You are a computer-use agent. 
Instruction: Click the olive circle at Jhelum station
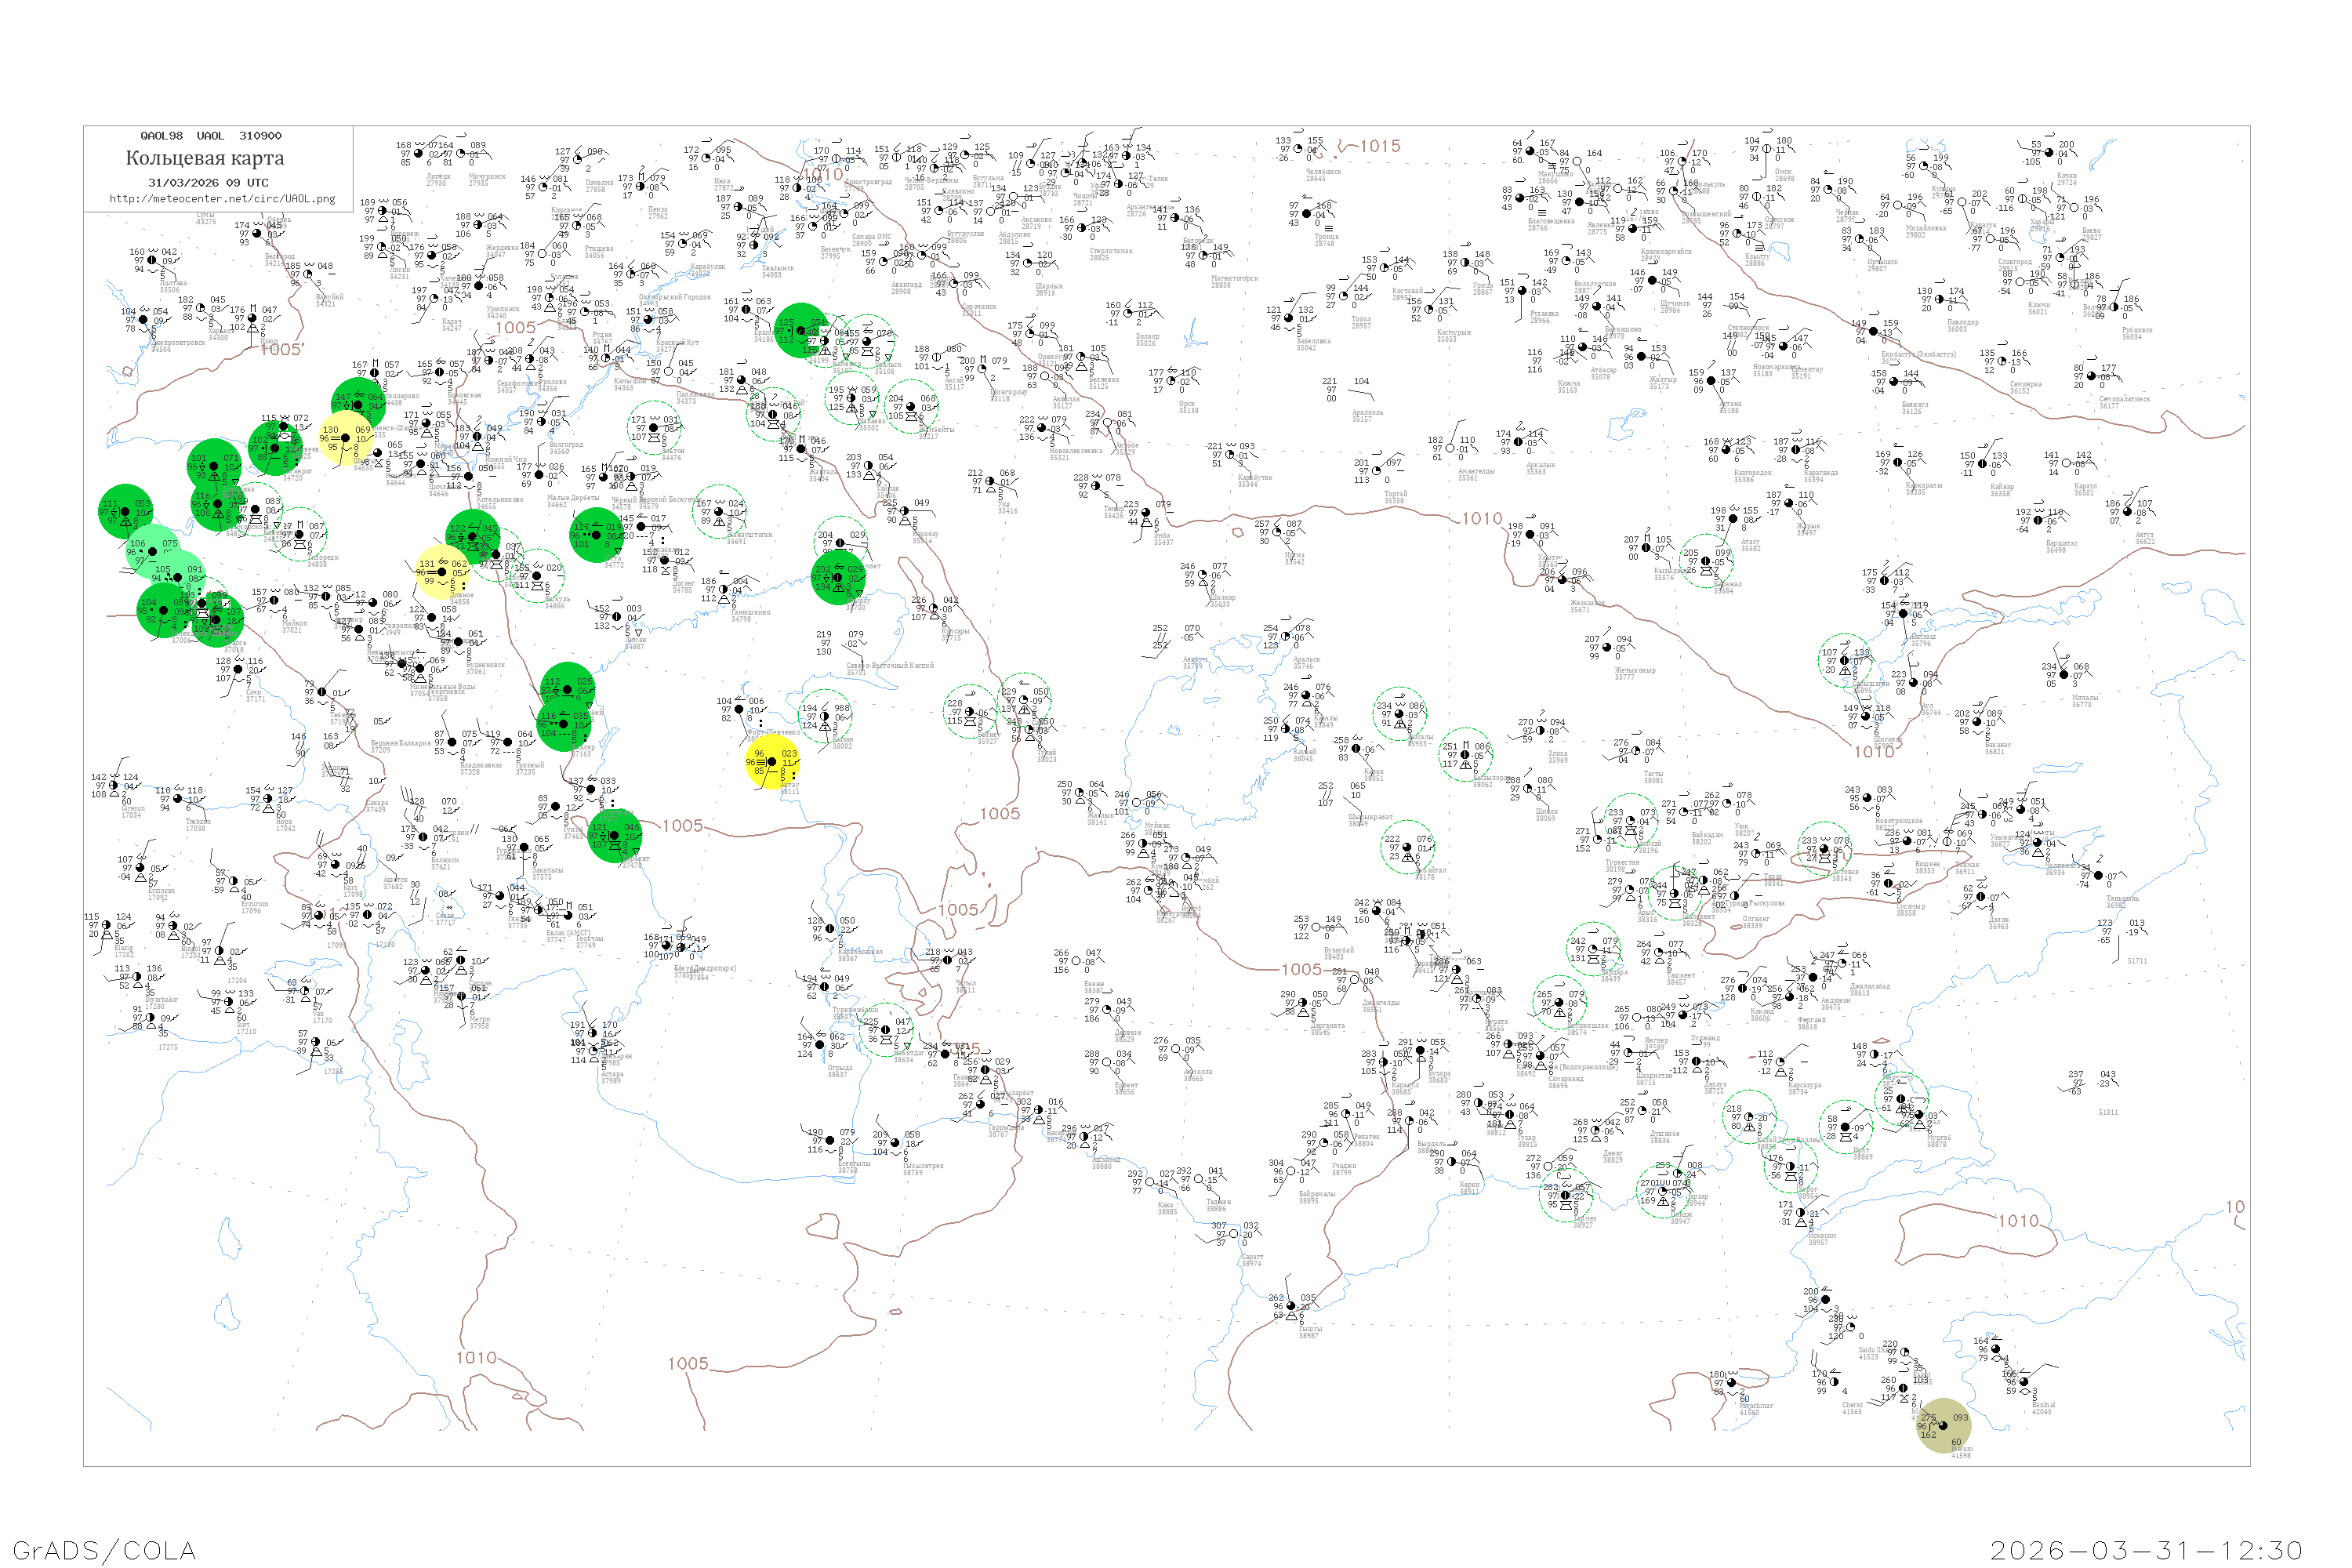coord(1943,1425)
